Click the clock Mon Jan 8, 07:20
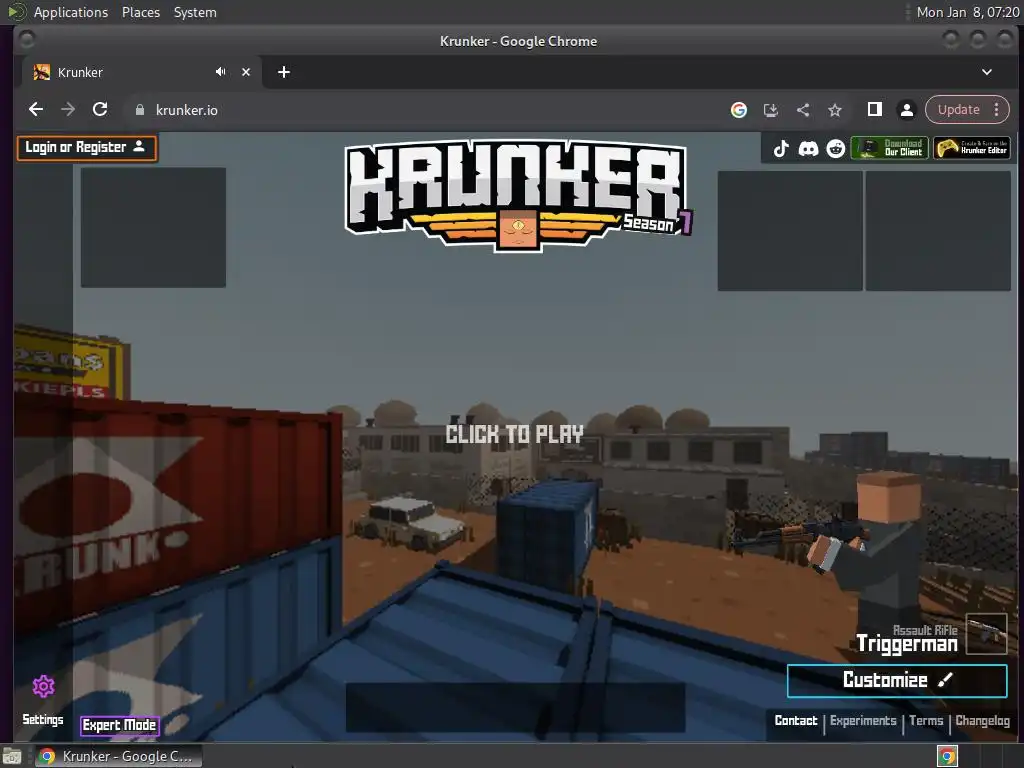Screen dimensions: 1024x768 (967, 12)
